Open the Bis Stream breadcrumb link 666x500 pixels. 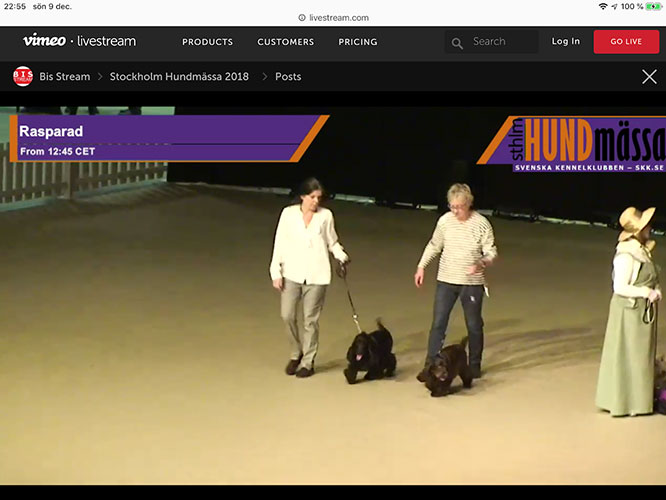coord(65,76)
